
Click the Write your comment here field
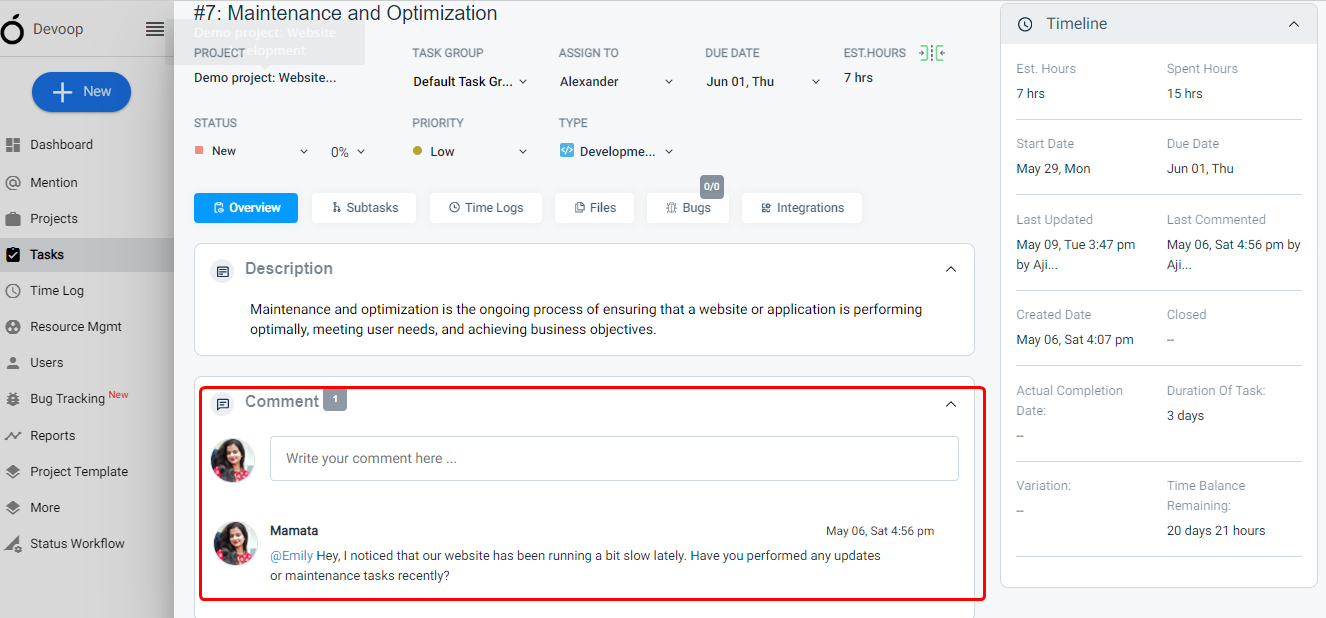click(x=614, y=458)
